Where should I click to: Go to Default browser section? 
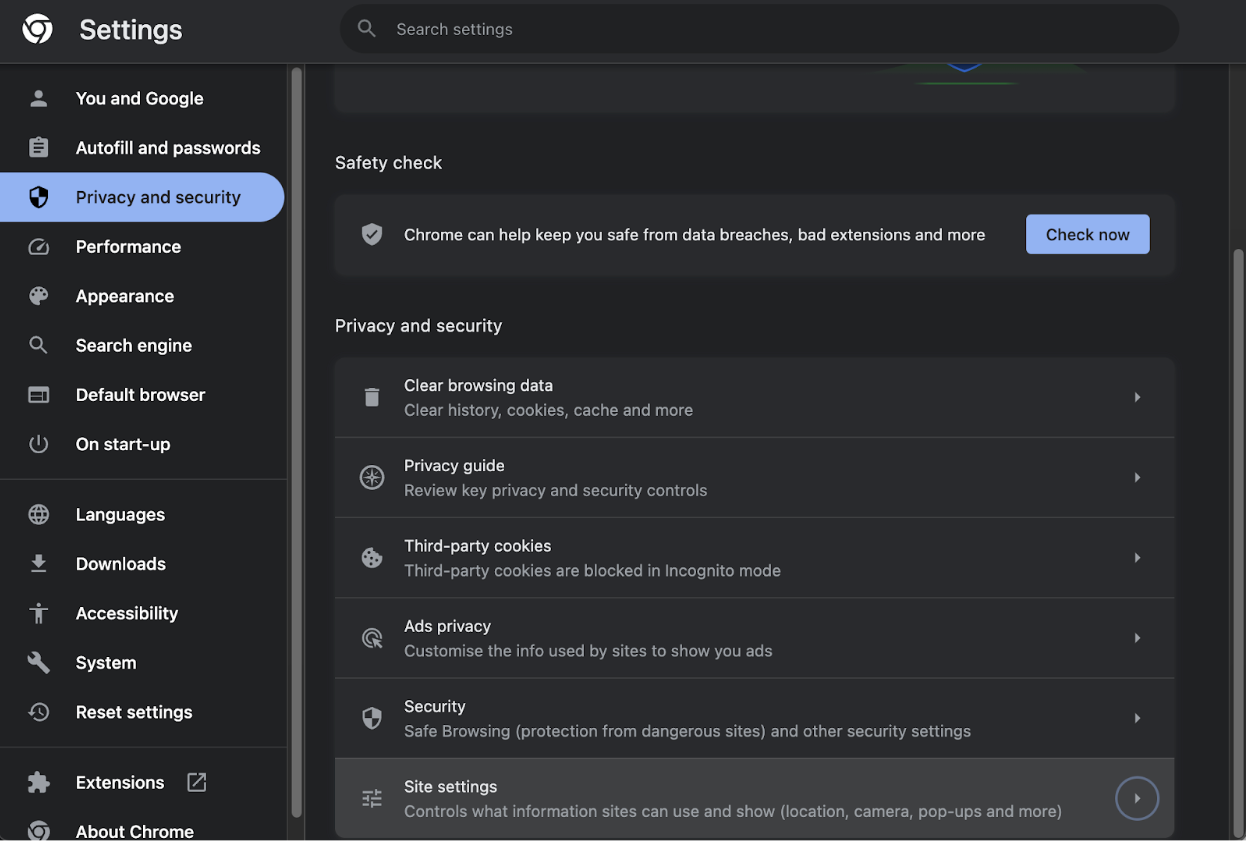click(x=141, y=394)
